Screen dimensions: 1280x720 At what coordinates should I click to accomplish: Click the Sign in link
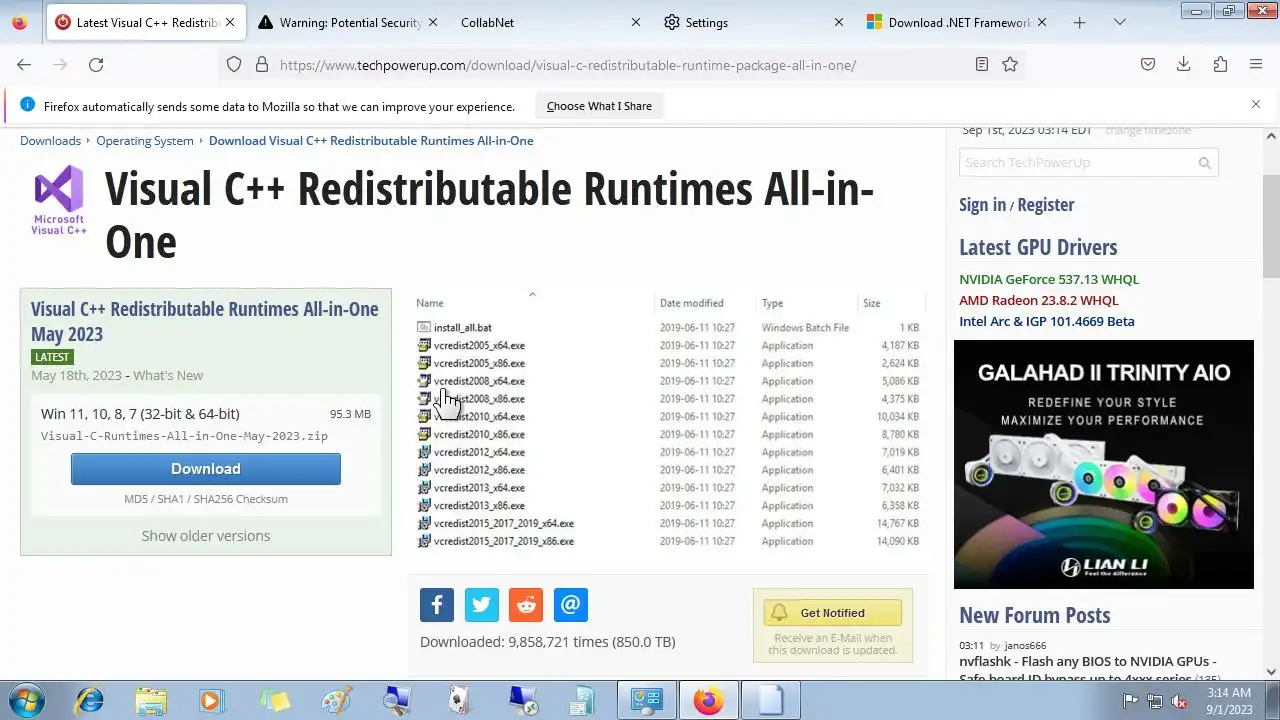click(x=982, y=205)
